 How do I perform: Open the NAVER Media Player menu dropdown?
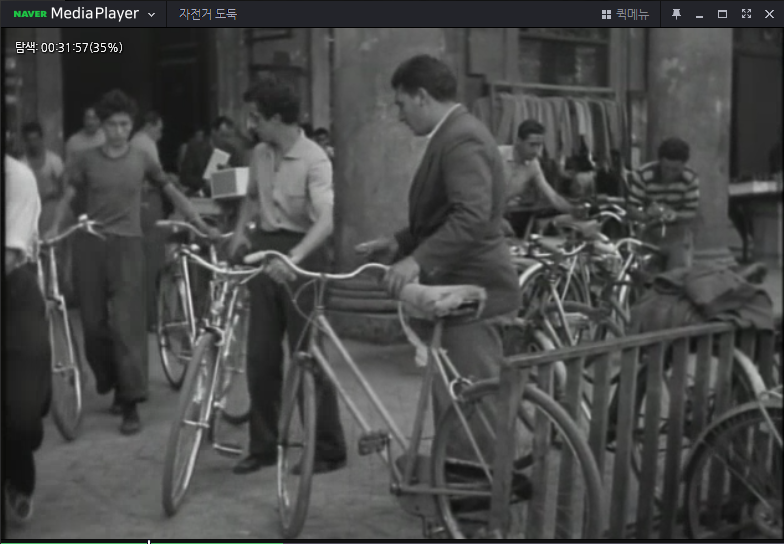click(x=152, y=14)
